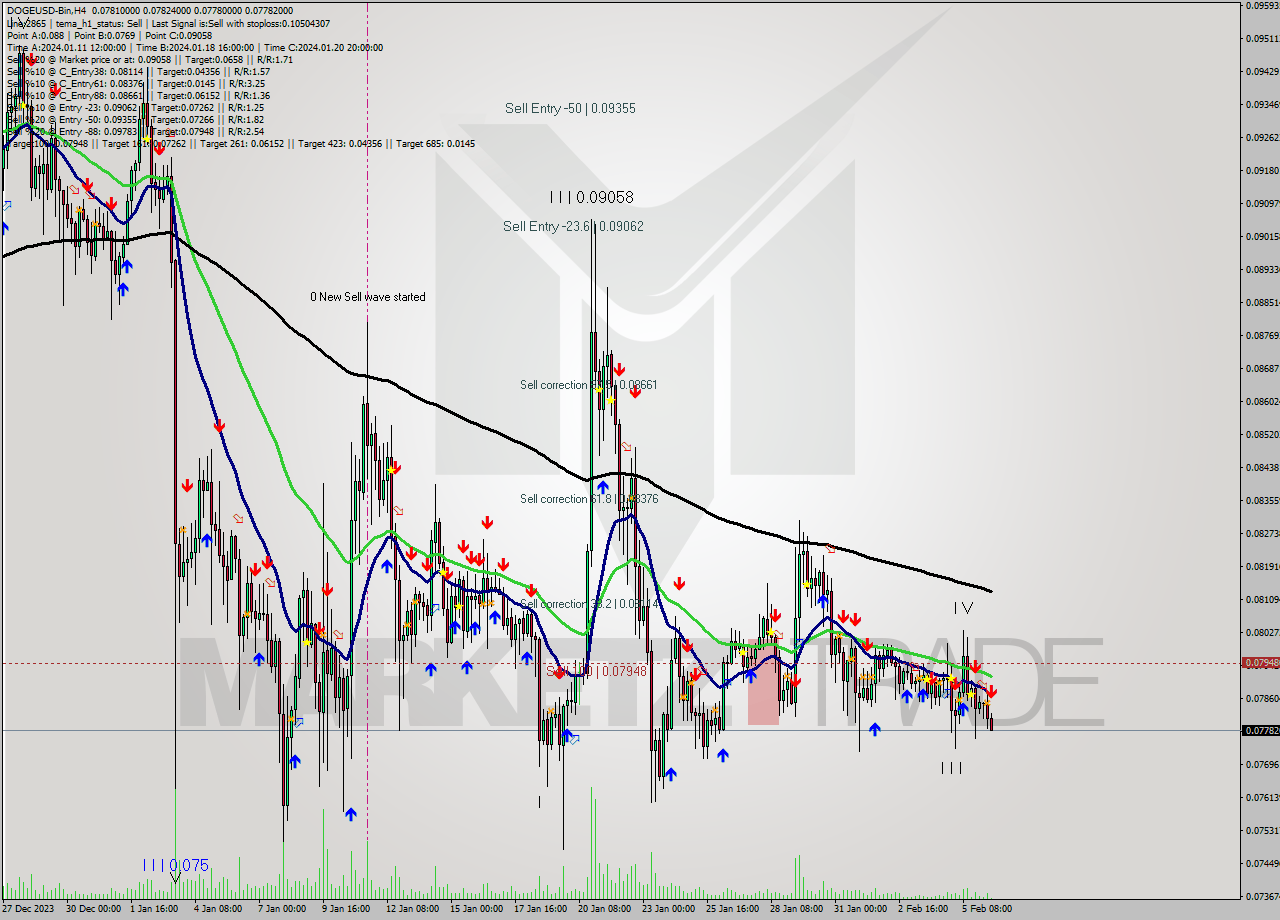Click the 'Sell Entry -23.6 | 0.09062' label
The image size is (1280, 920).
tap(573, 227)
